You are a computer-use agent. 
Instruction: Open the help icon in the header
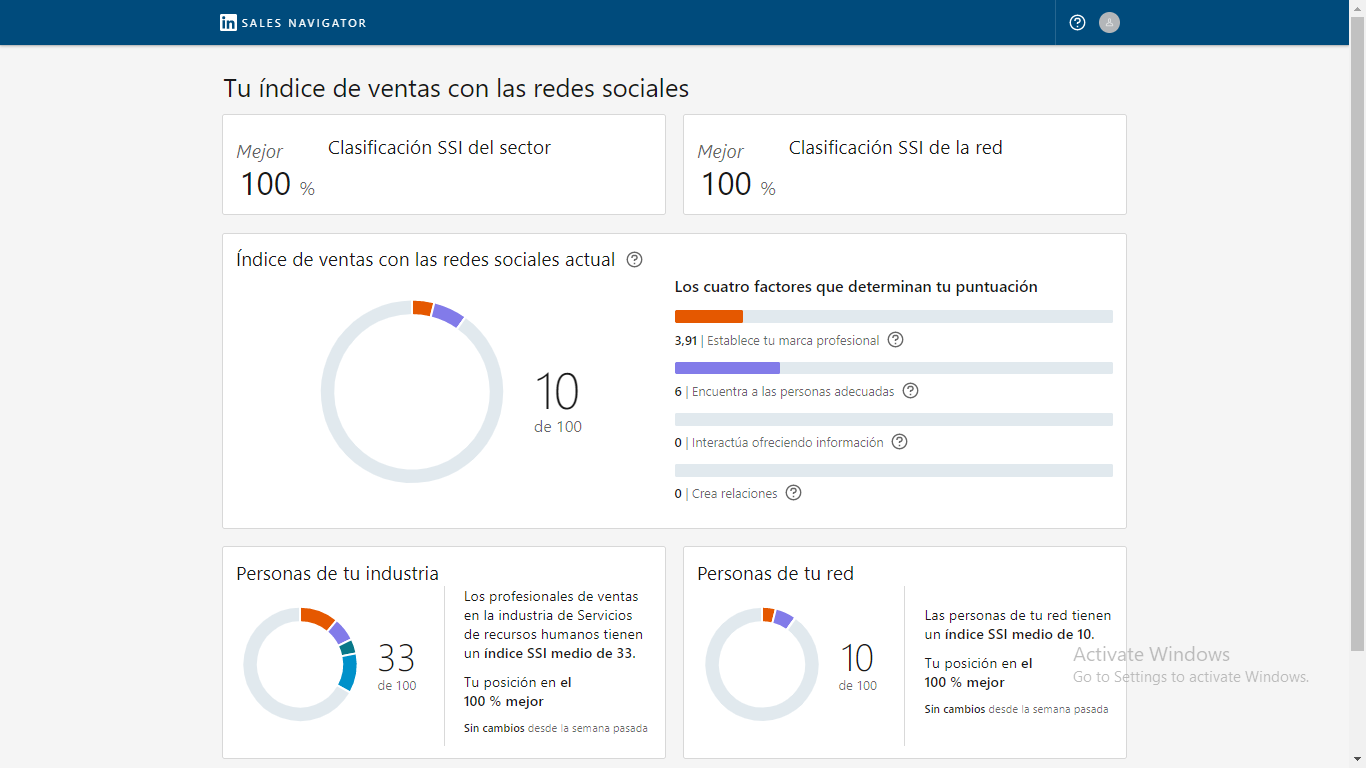pos(1077,22)
